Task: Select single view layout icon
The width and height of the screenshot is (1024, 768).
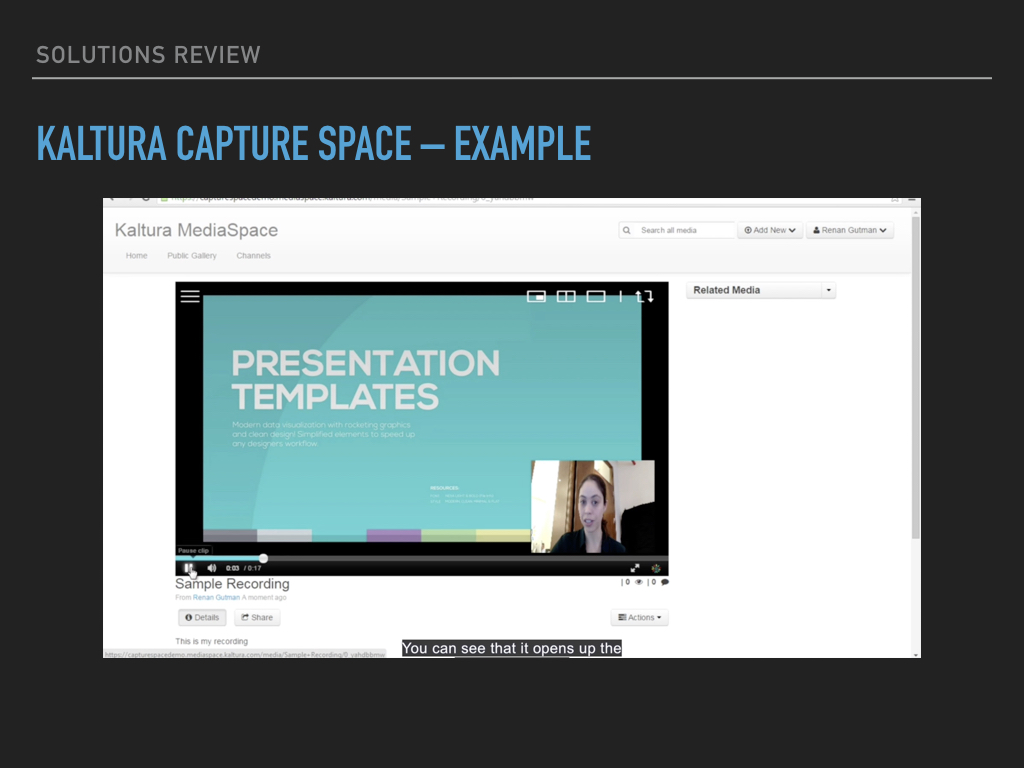Action: coord(596,296)
